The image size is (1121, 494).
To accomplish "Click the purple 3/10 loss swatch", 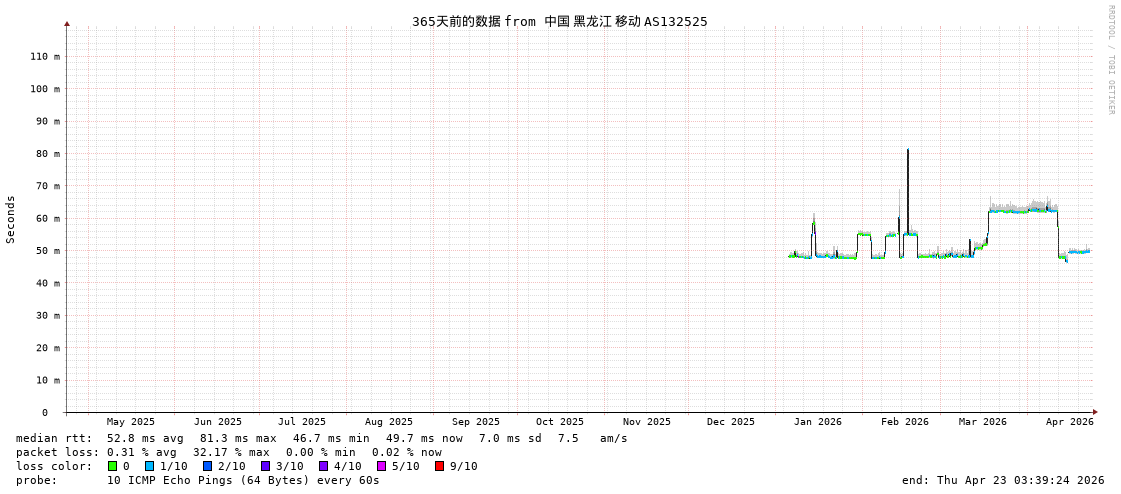I will click(265, 466).
